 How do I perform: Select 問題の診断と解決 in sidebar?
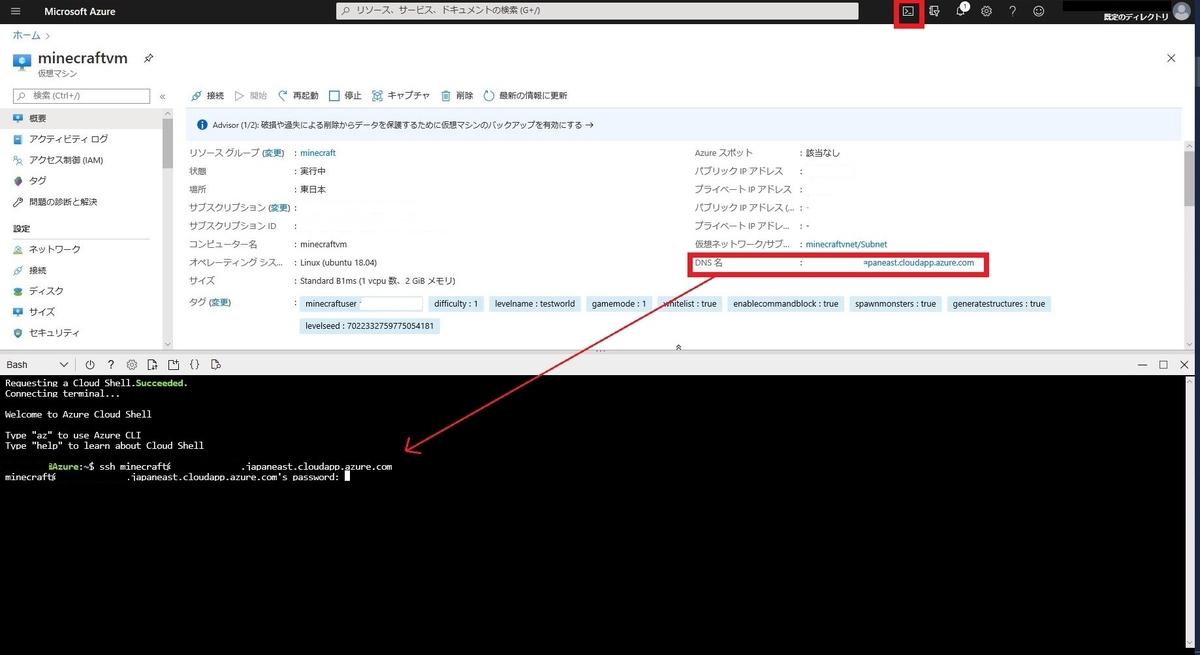pyautogui.click(x=80, y=202)
